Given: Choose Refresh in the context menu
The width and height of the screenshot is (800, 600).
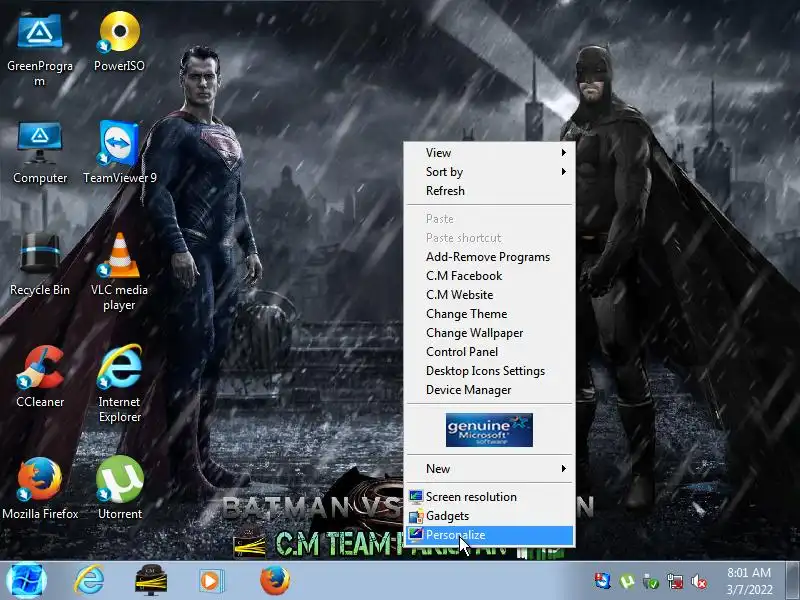Looking at the screenshot, I should coord(489,191).
